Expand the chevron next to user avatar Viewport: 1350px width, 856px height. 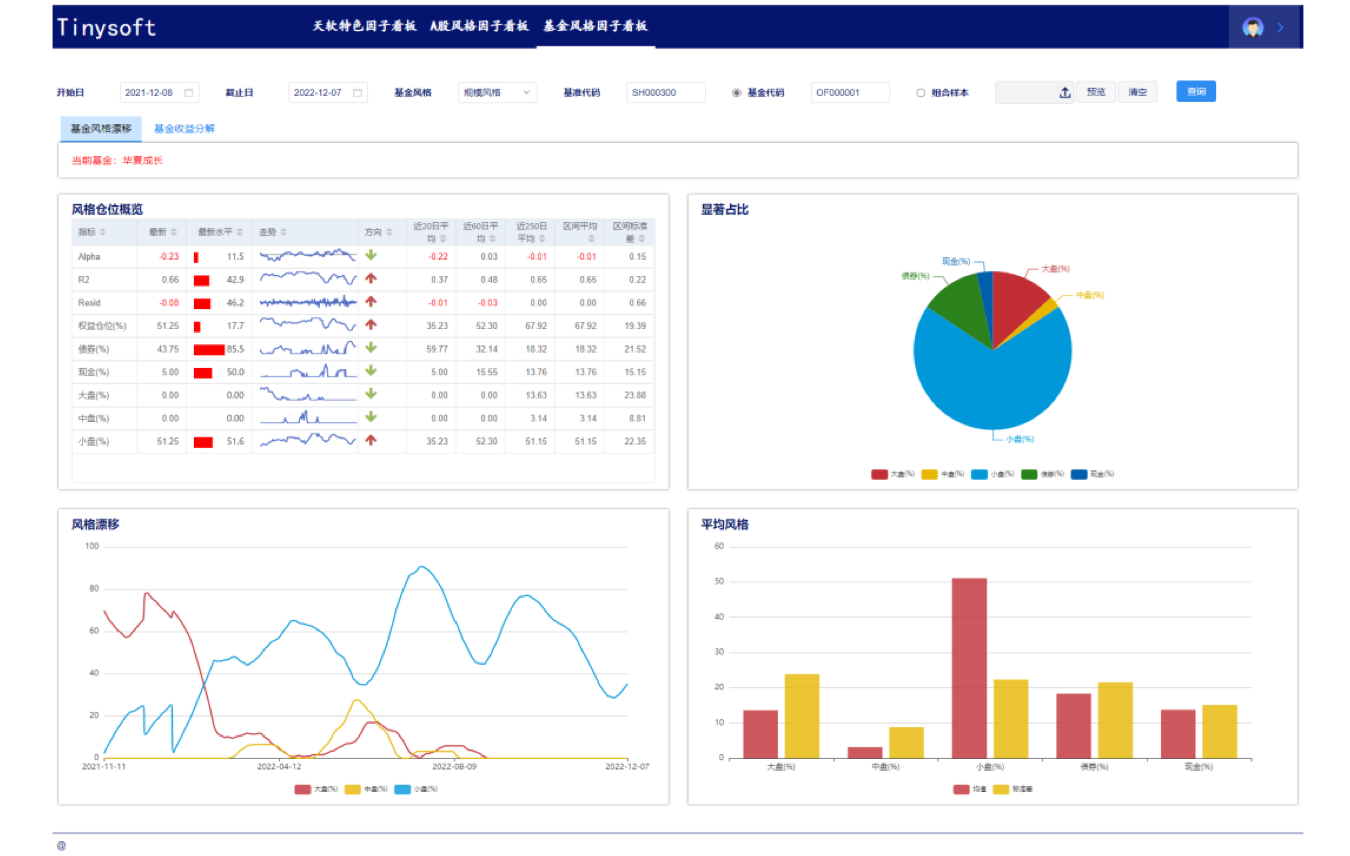[x=1281, y=27]
